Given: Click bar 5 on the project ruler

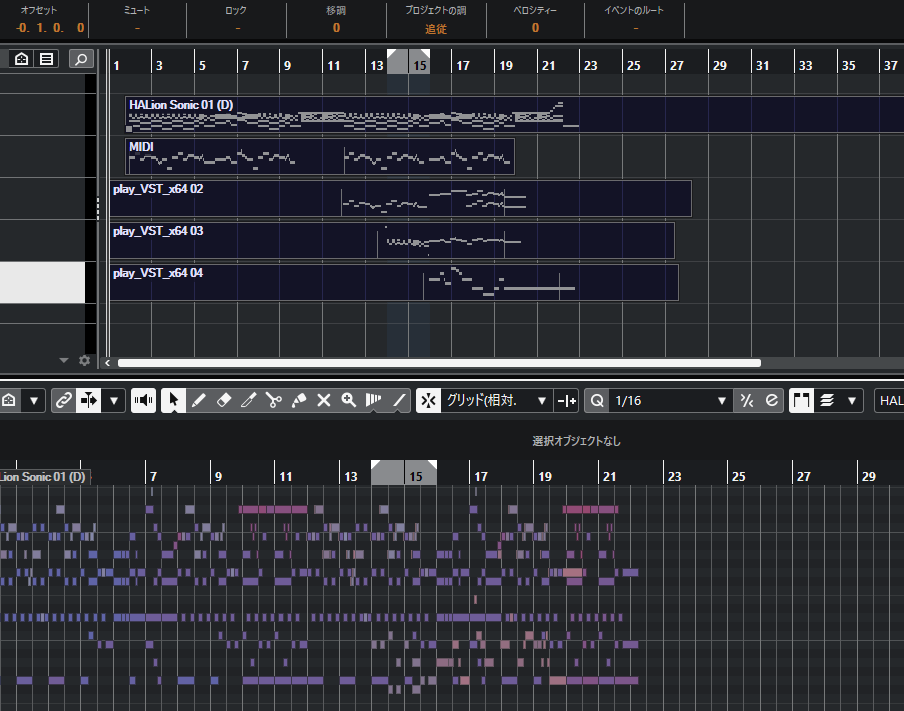Looking at the screenshot, I should click(x=202, y=65).
